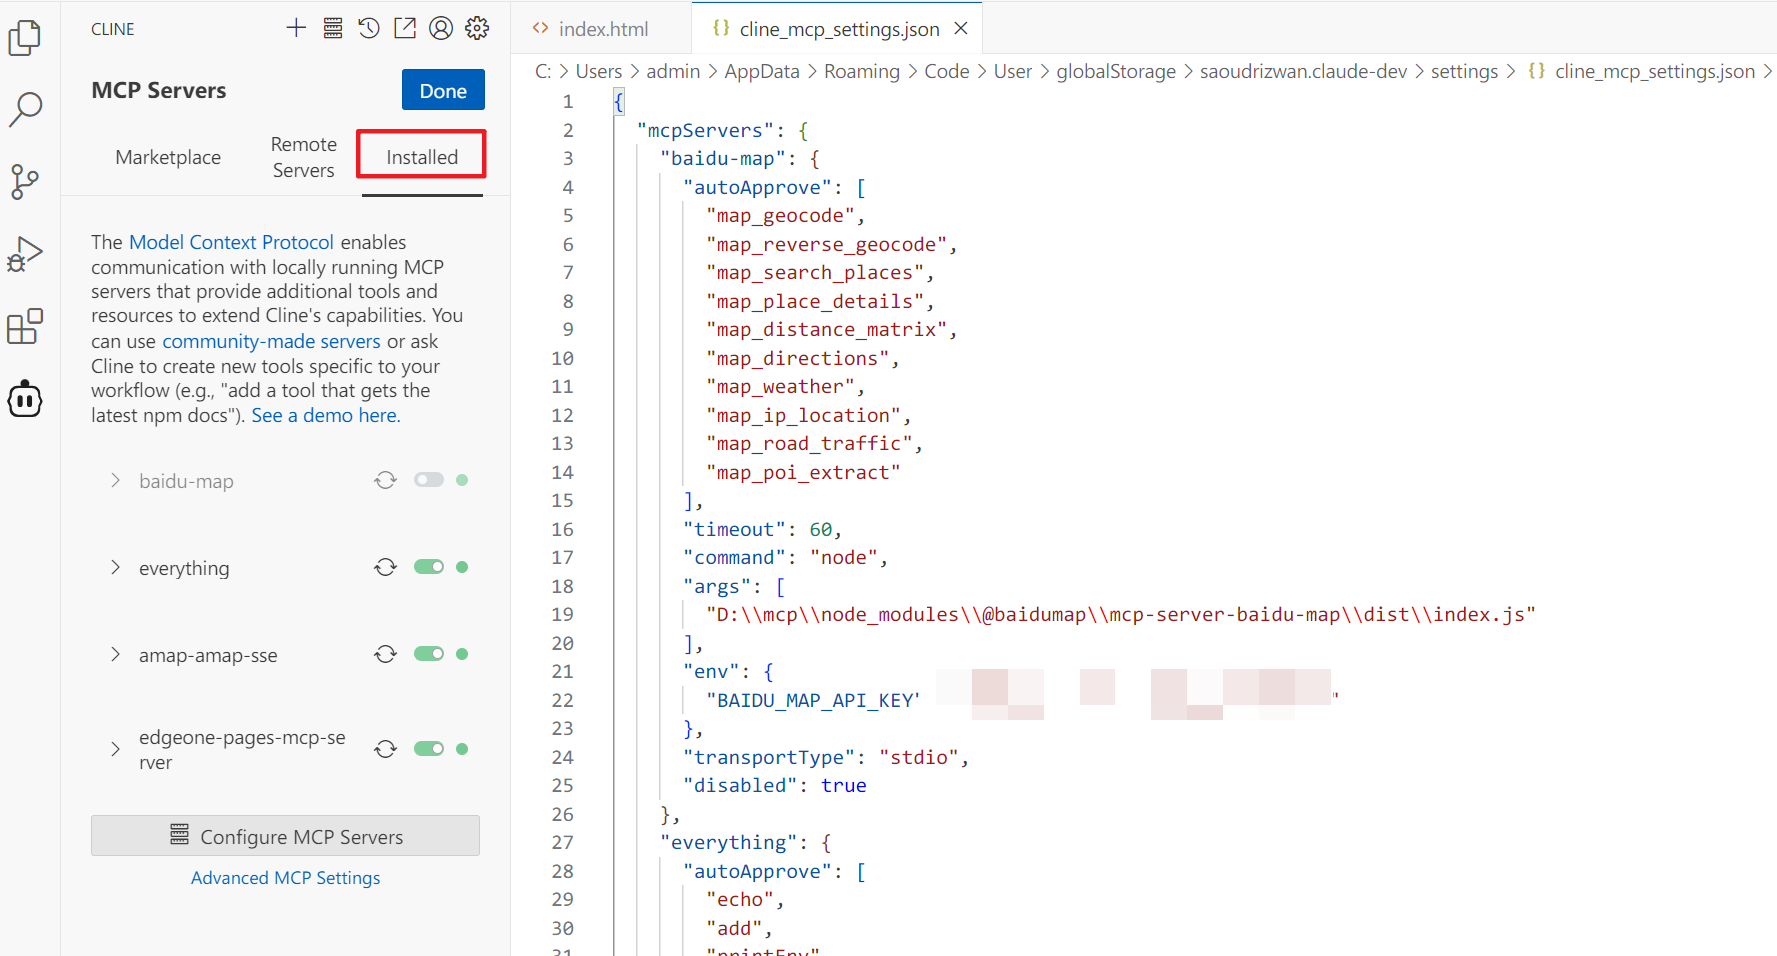
Task: Click the Code breadcrumb segment
Action: [947, 71]
